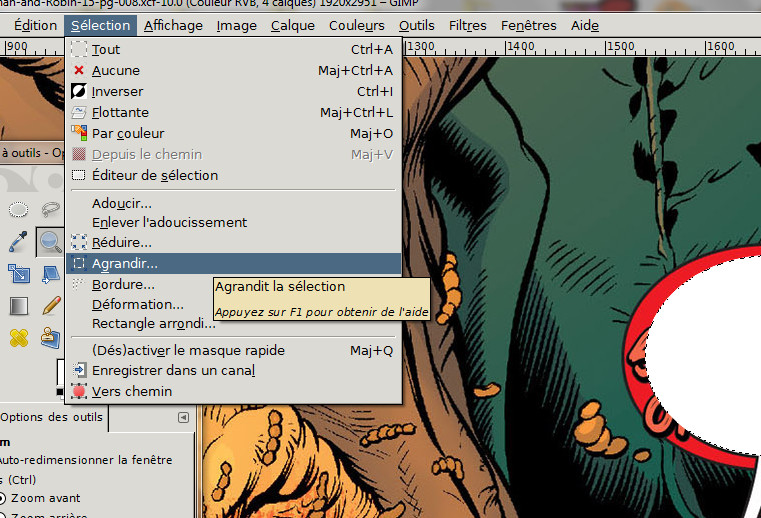Open the Calque menu
Screen dimensions: 761x518
point(293,25)
